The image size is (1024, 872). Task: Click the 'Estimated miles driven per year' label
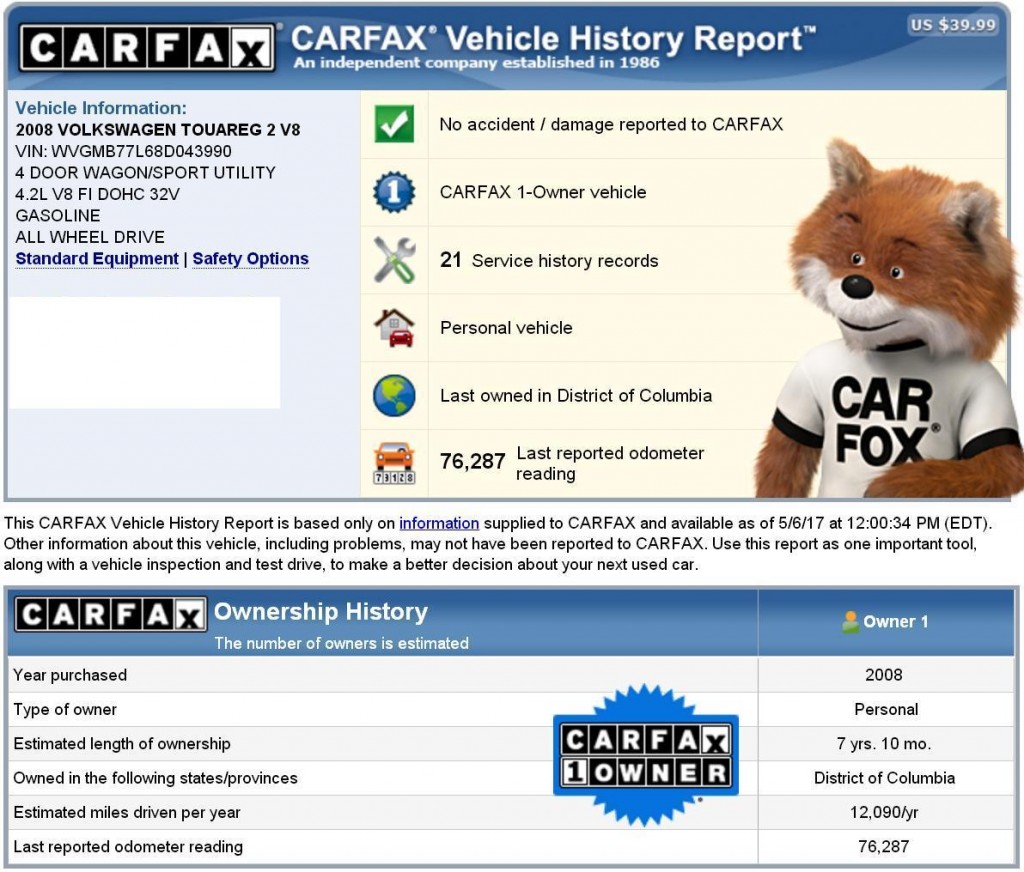[x=127, y=813]
